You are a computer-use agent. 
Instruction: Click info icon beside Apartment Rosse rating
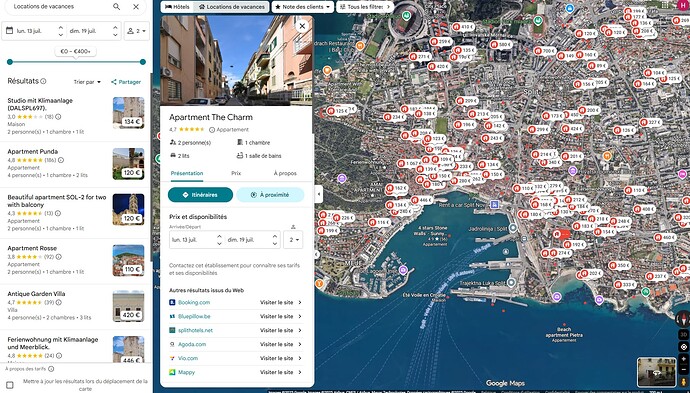click(59, 257)
